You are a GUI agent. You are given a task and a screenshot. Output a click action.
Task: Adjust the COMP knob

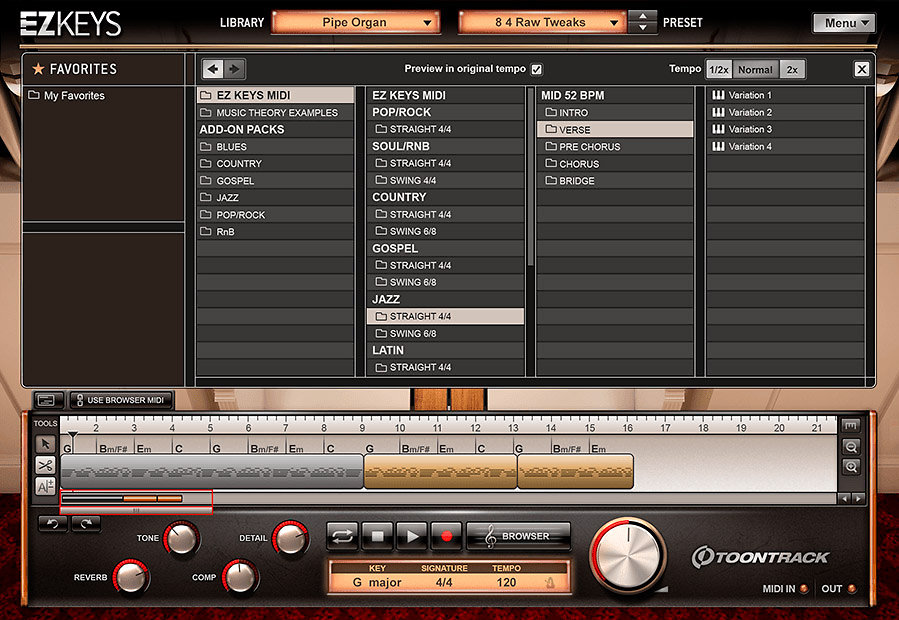click(x=240, y=576)
